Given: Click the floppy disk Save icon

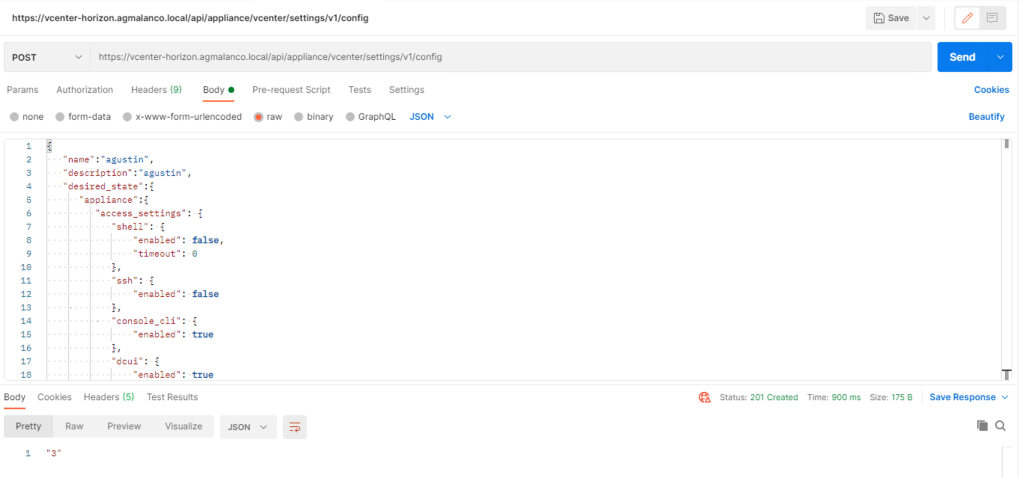Looking at the screenshot, I should click(879, 18).
